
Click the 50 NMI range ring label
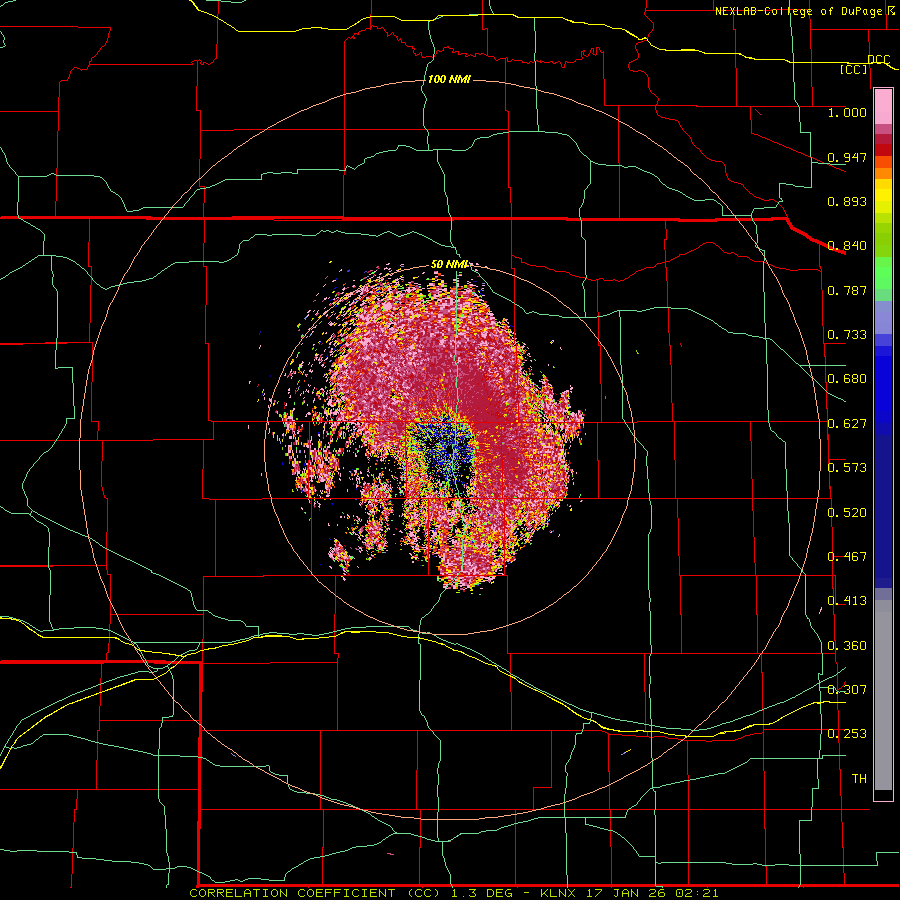click(x=450, y=265)
